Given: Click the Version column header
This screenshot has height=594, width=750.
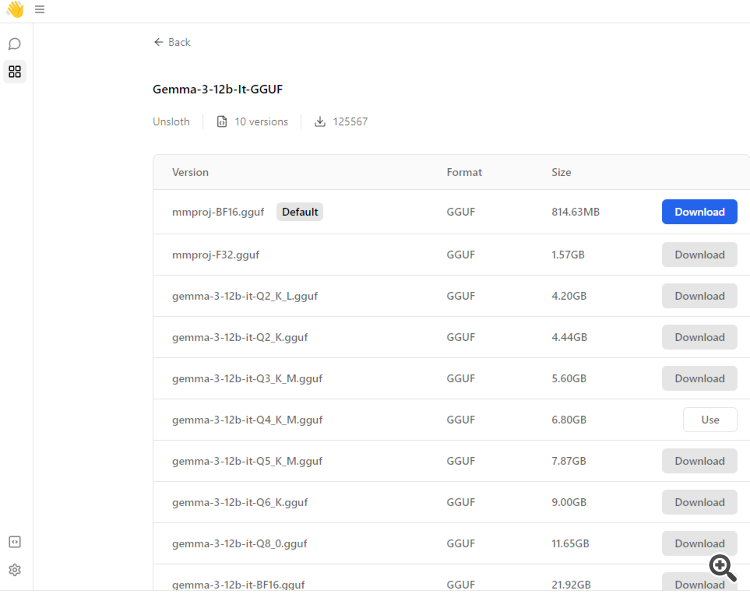Looking at the screenshot, I should point(190,172).
